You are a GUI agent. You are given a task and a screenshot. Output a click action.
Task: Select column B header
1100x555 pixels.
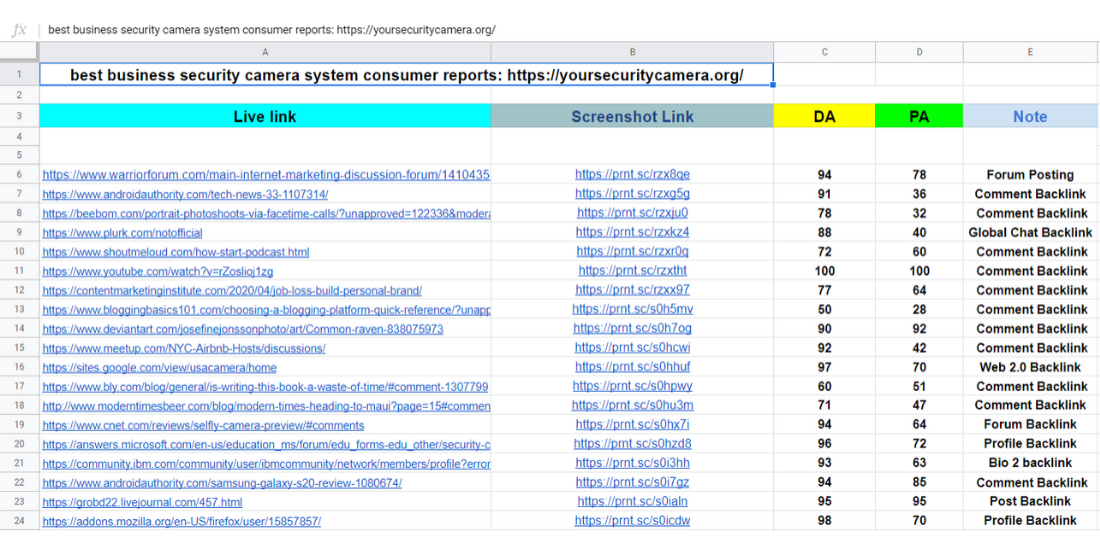pyautogui.click(x=632, y=52)
